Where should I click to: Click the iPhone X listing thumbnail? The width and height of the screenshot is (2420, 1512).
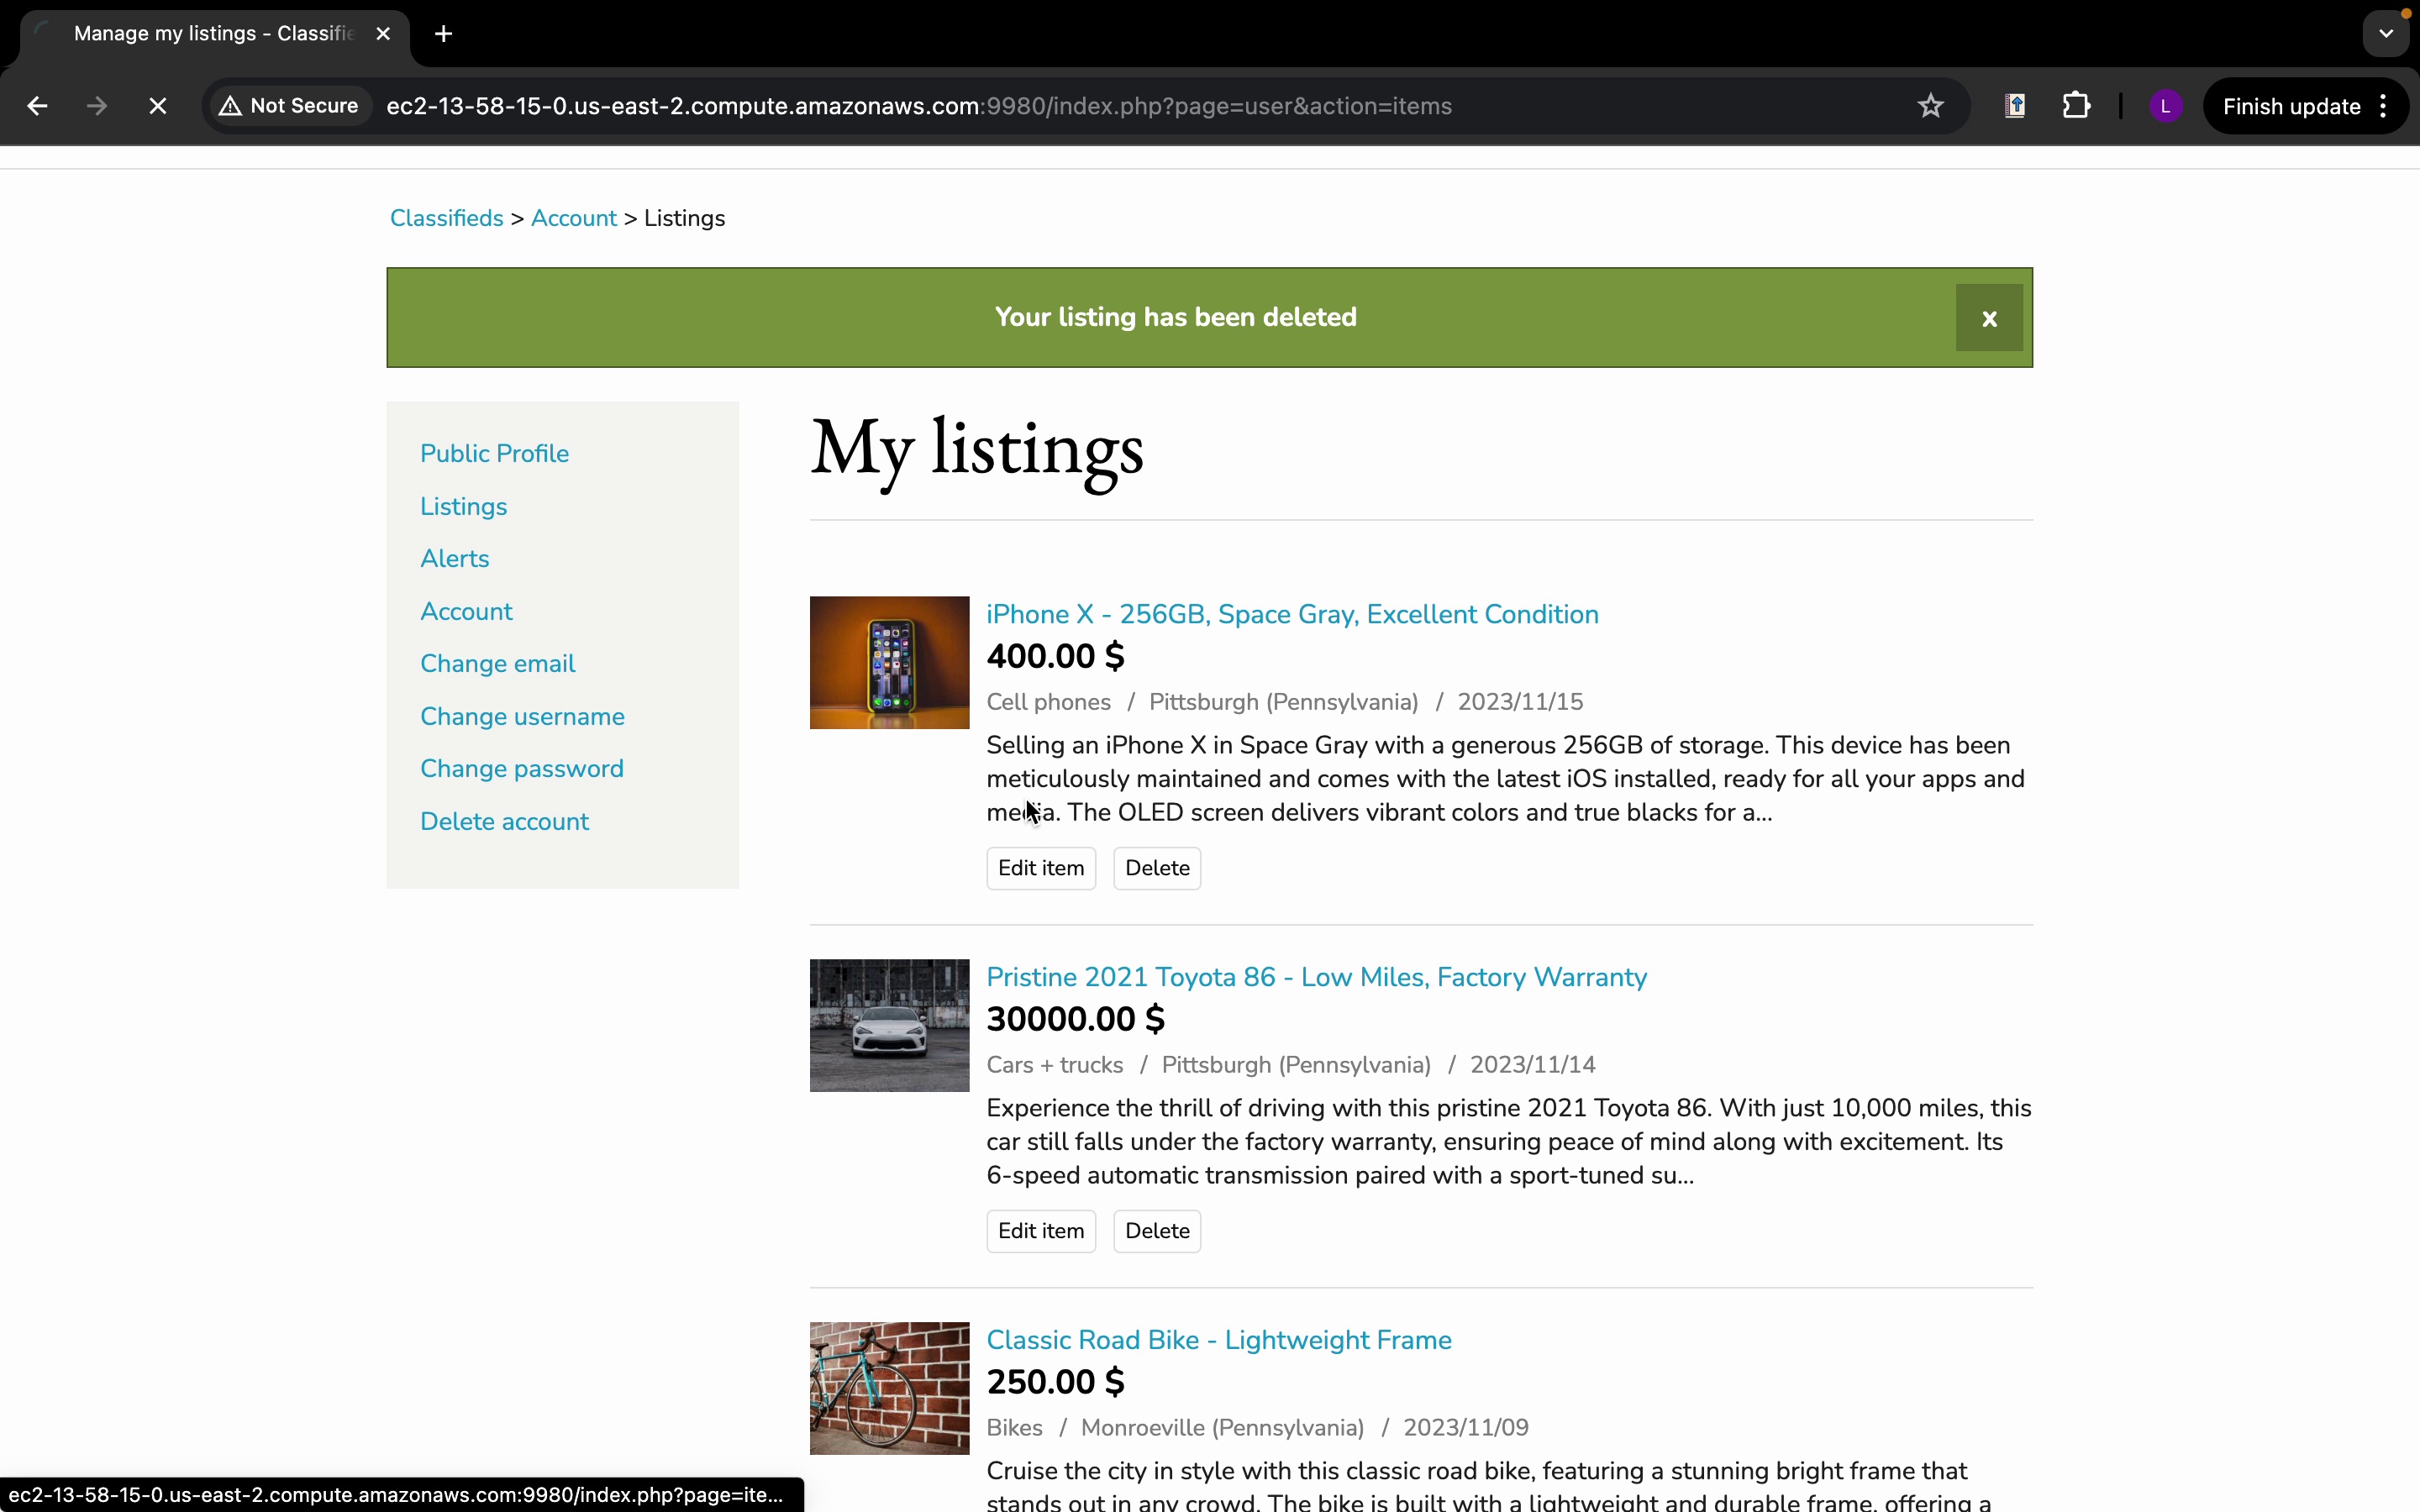(x=889, y=662)
